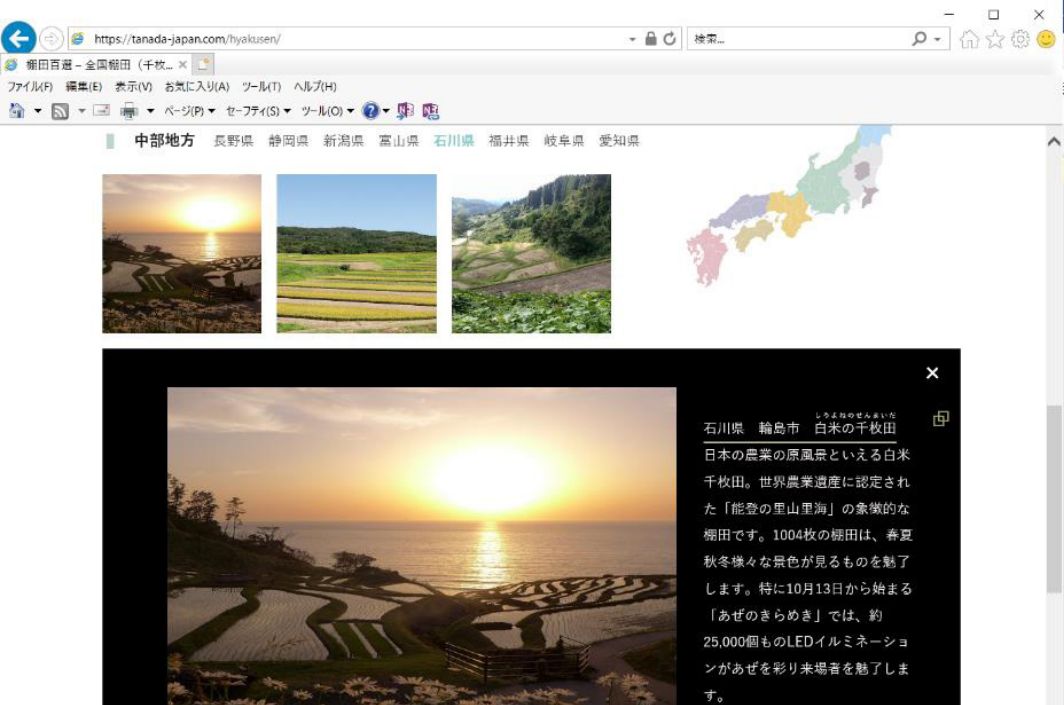The height and width of the screenshot is (705, 1064).
Task: Click the vertical scrollbar thumb
Action: (1054, 499)
